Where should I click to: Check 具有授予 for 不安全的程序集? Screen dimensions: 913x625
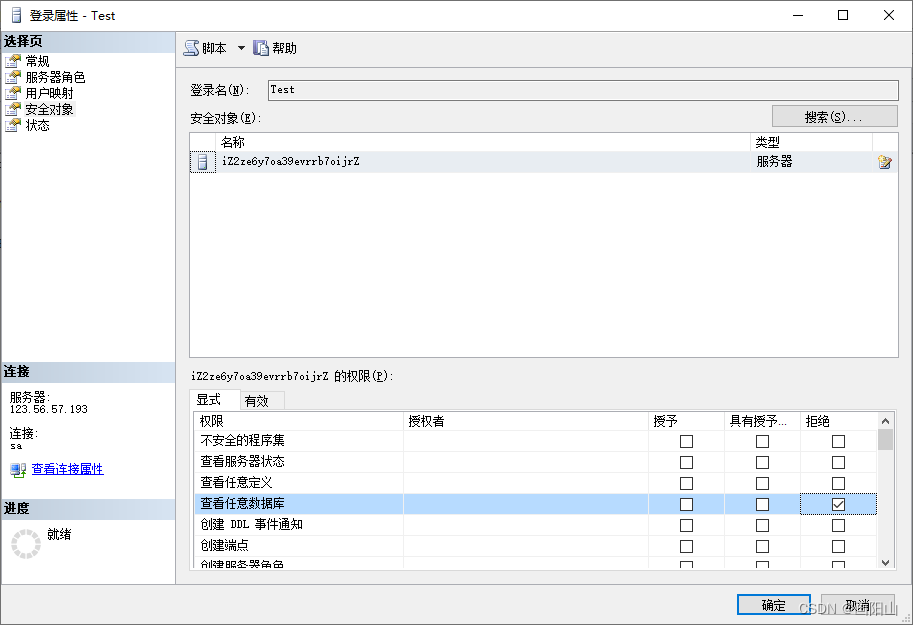coord(762,442)
